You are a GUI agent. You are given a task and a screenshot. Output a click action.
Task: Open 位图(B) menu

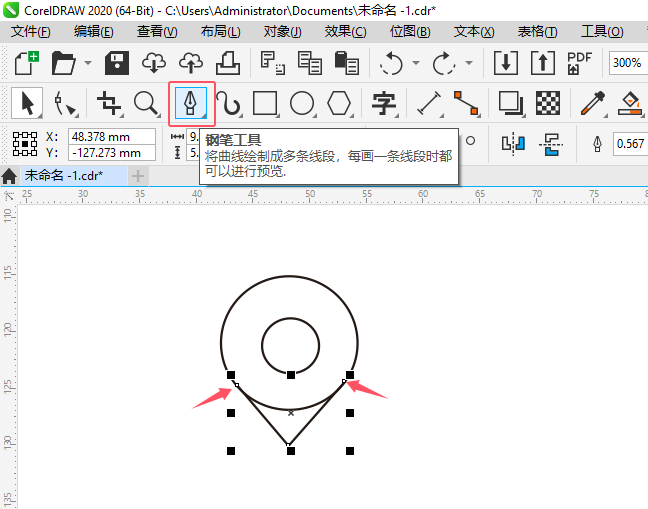tap(410, 31)
